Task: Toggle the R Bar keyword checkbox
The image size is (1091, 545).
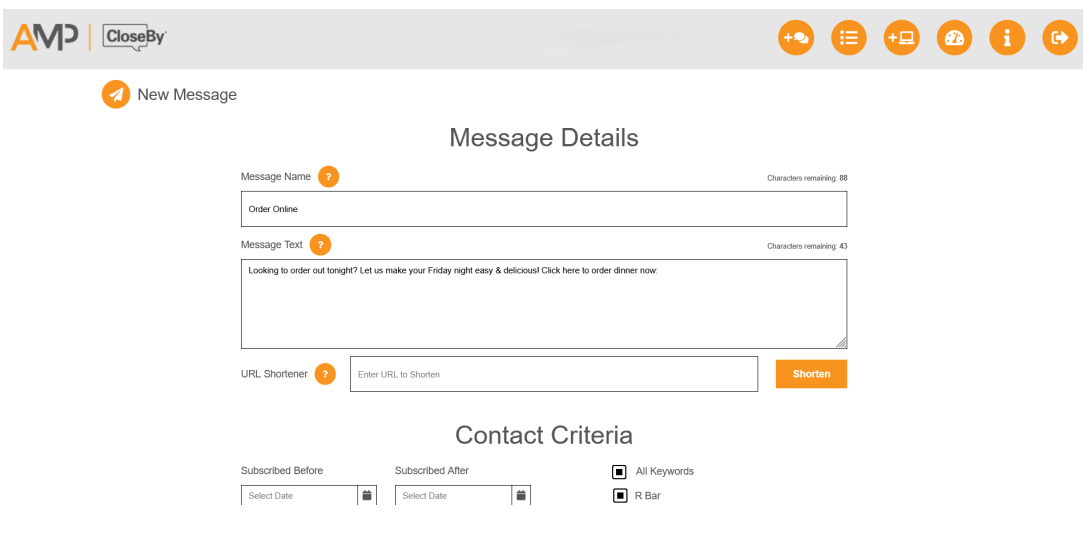Action: [x=619, y=495]
